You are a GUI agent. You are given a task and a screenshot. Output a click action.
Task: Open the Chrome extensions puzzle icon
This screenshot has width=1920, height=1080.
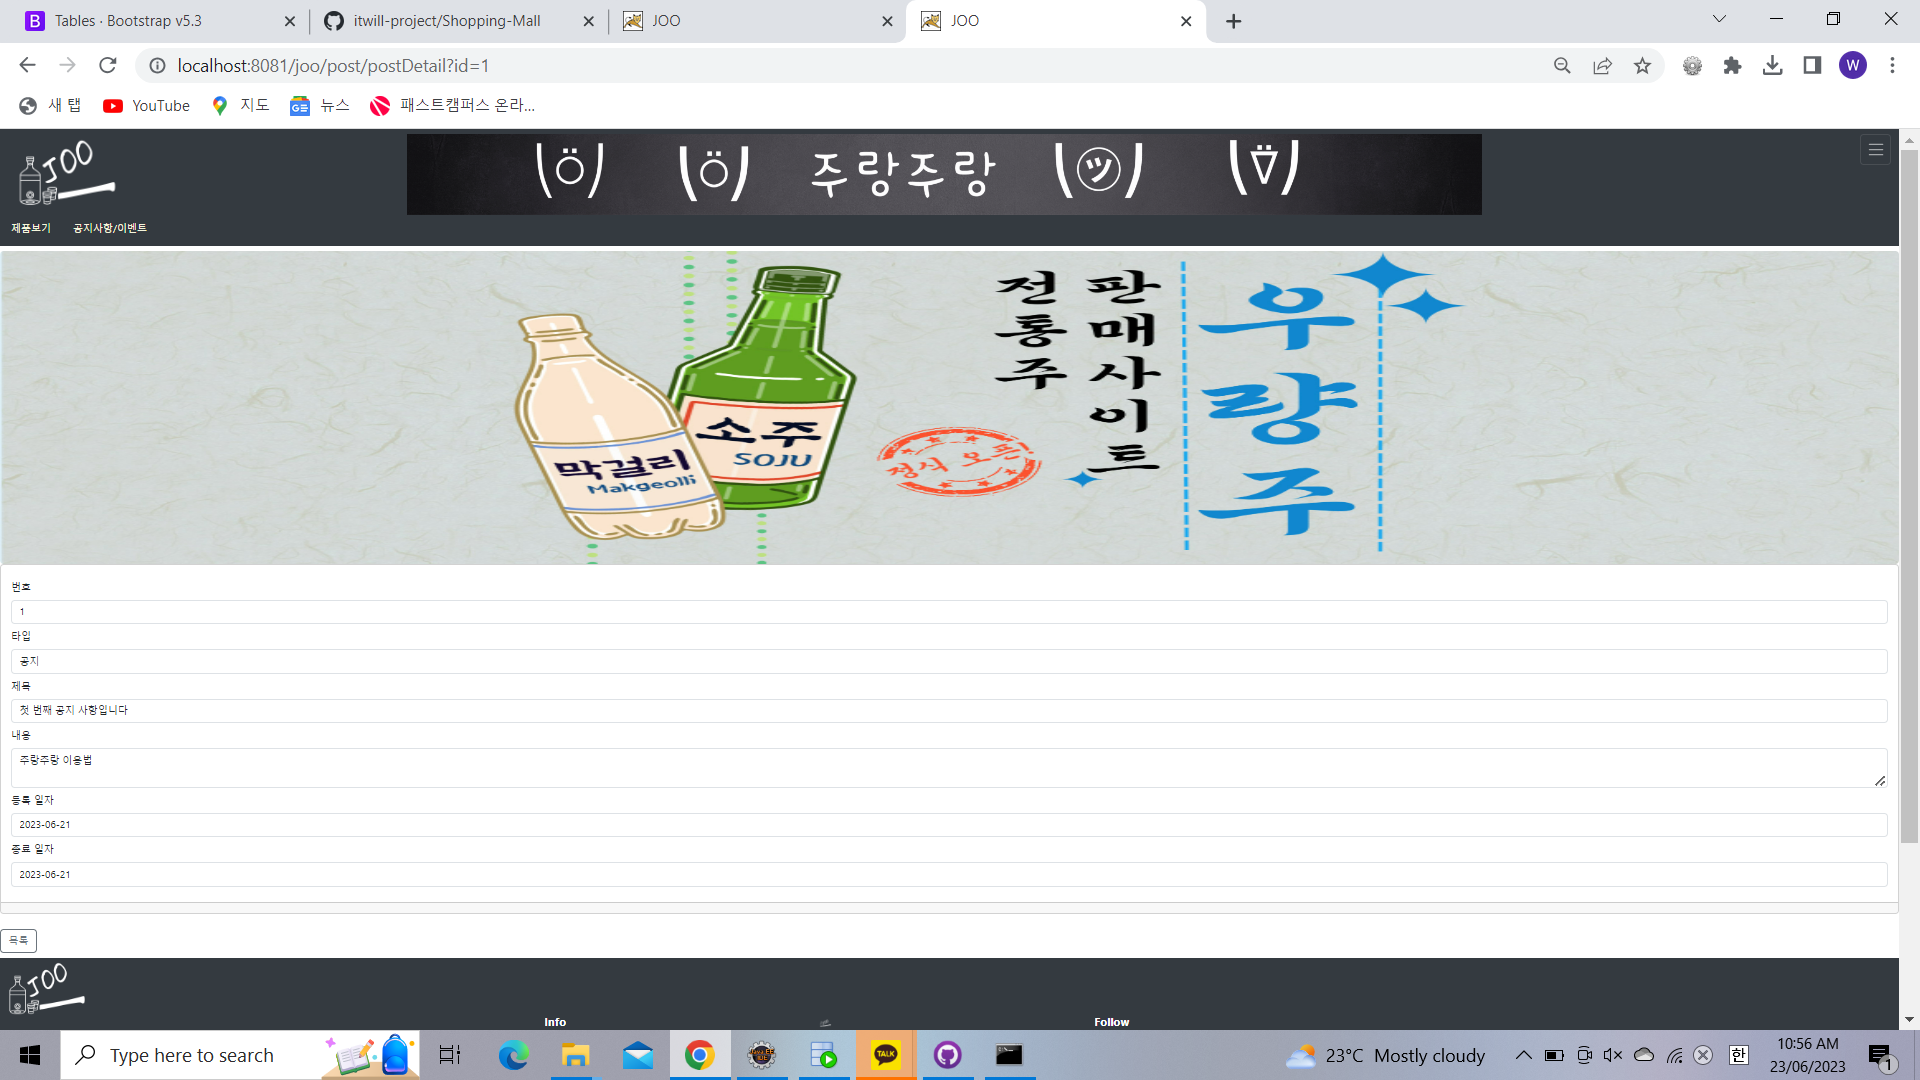(1732, 66)
